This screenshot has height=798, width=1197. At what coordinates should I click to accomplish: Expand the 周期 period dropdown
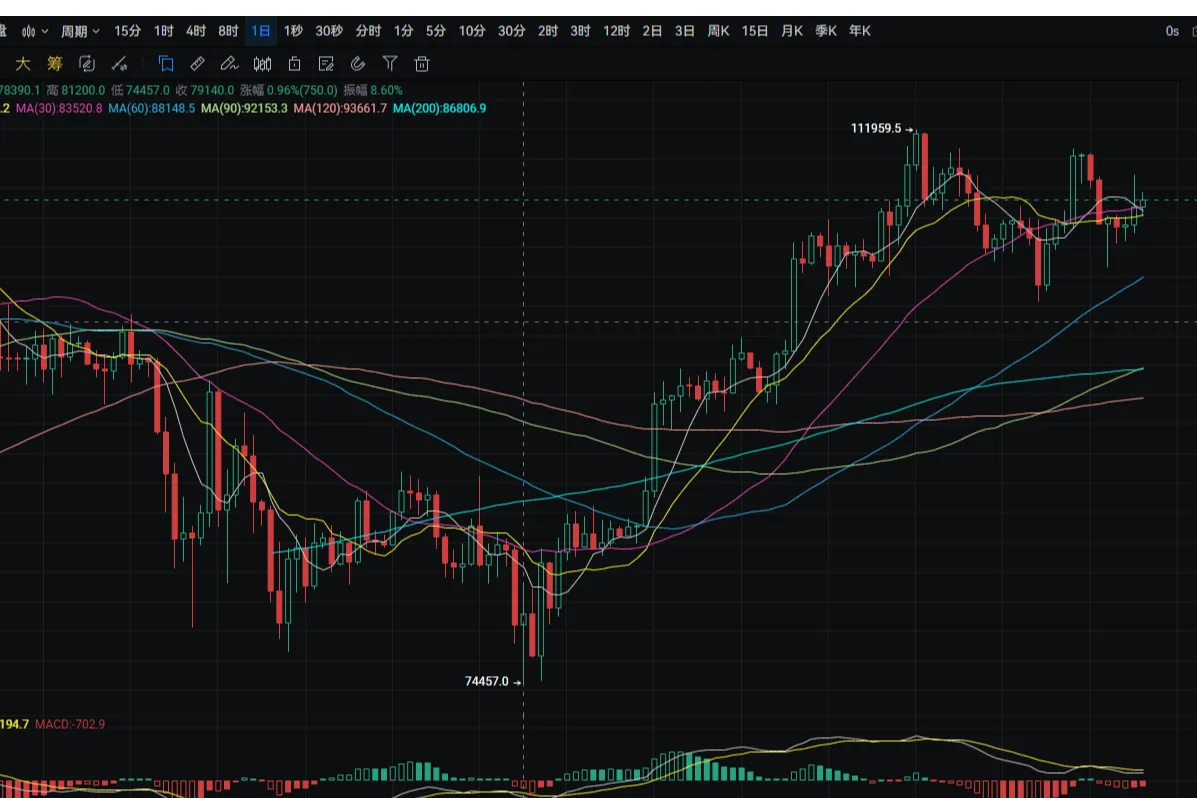pyautogui.click(x=80, y=31)
